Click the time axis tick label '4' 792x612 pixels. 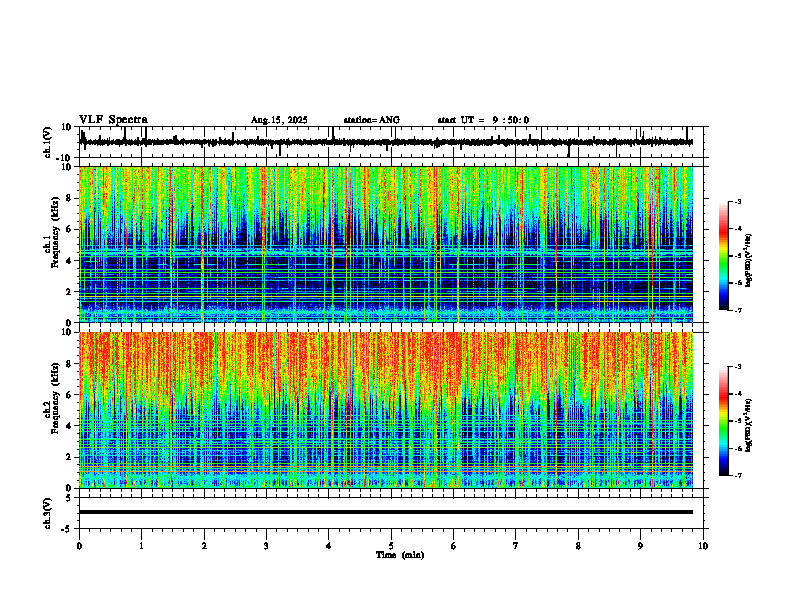[329, 546]
